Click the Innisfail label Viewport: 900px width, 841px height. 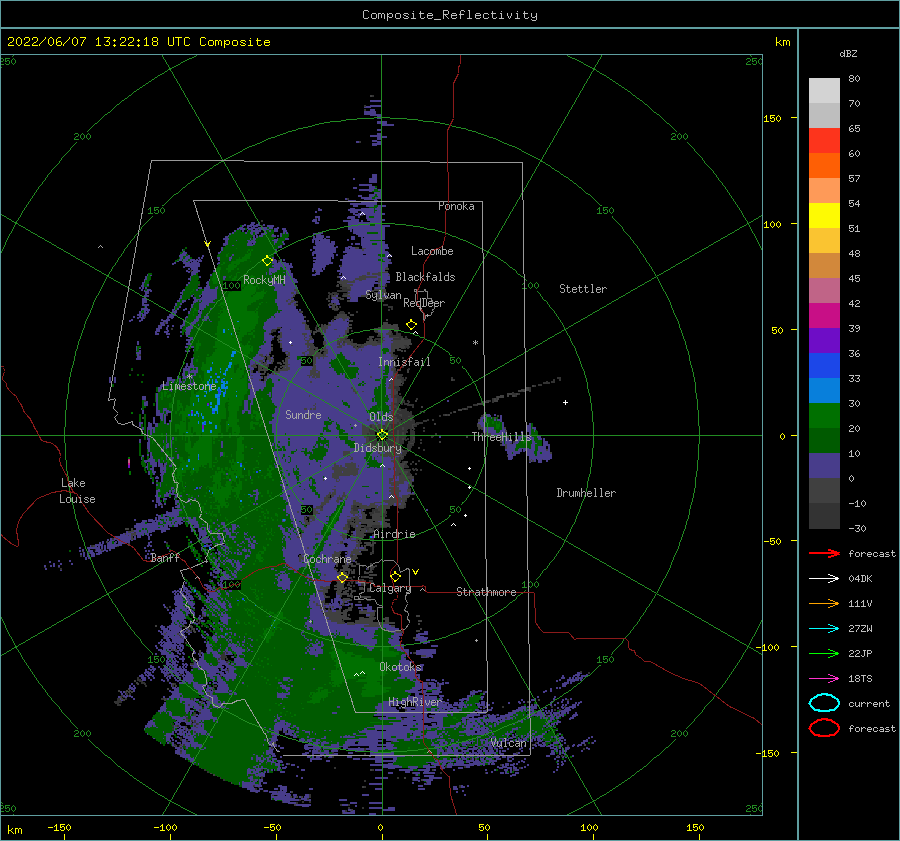404,362
